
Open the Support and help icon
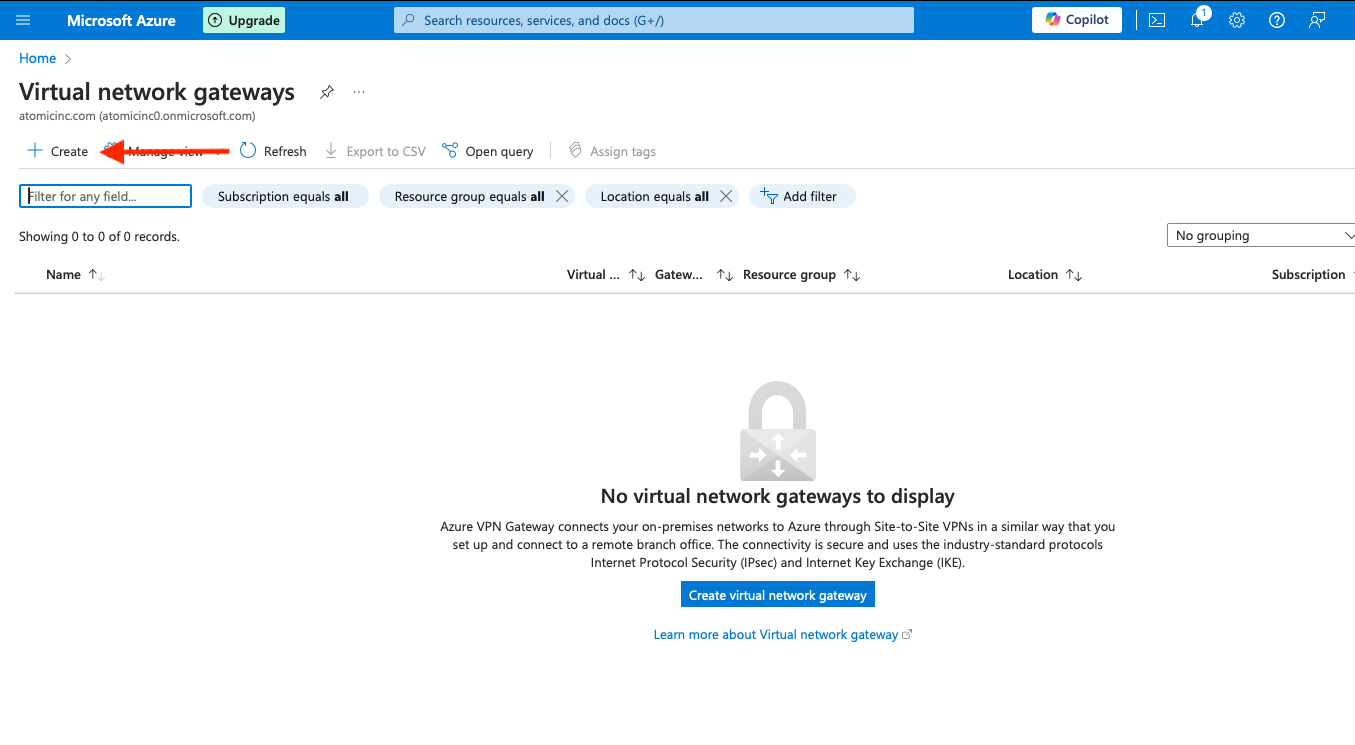[x=1277, y=20]
